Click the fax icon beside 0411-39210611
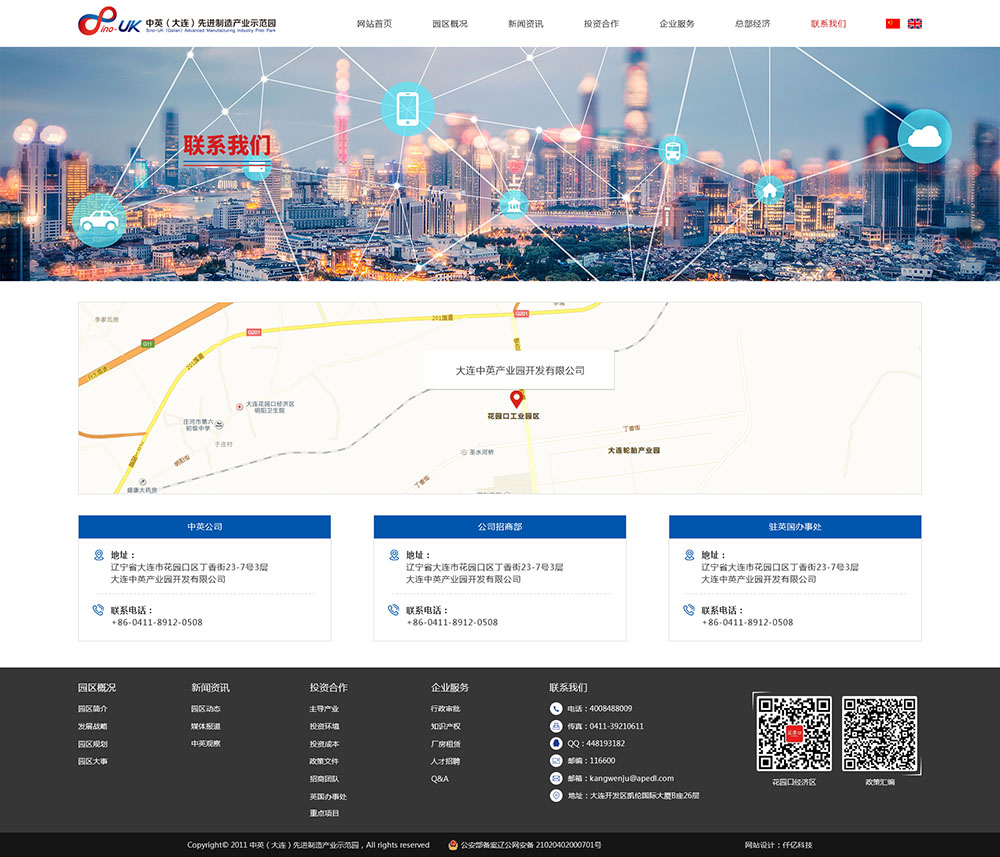 pos(554,725)
